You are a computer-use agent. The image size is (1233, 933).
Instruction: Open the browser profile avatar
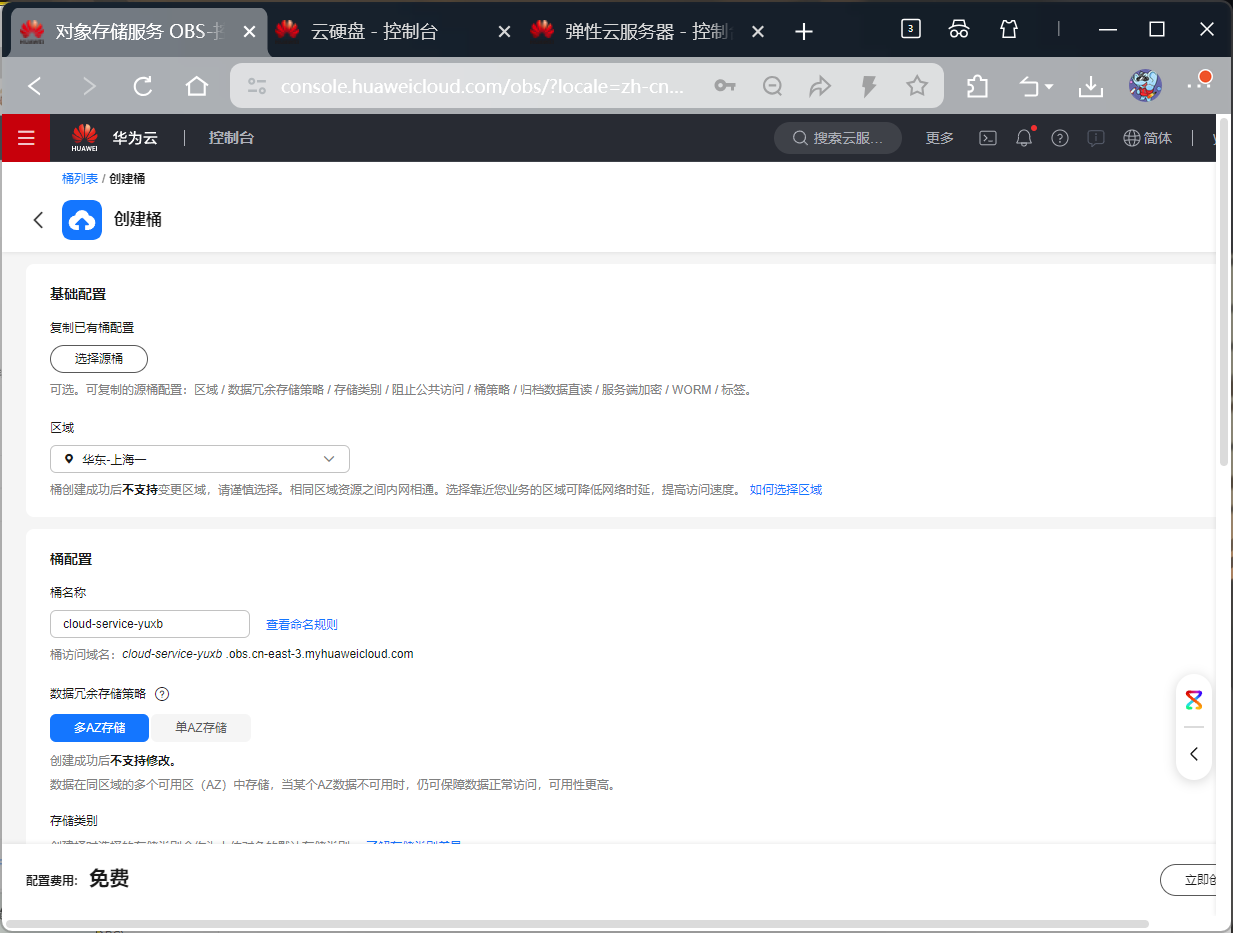[x=1145, y=86]
